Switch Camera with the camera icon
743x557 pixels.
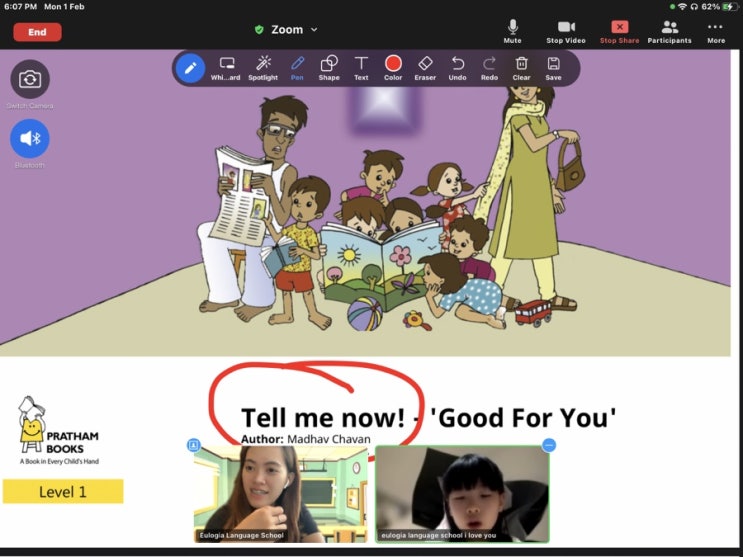coord(30,79)
